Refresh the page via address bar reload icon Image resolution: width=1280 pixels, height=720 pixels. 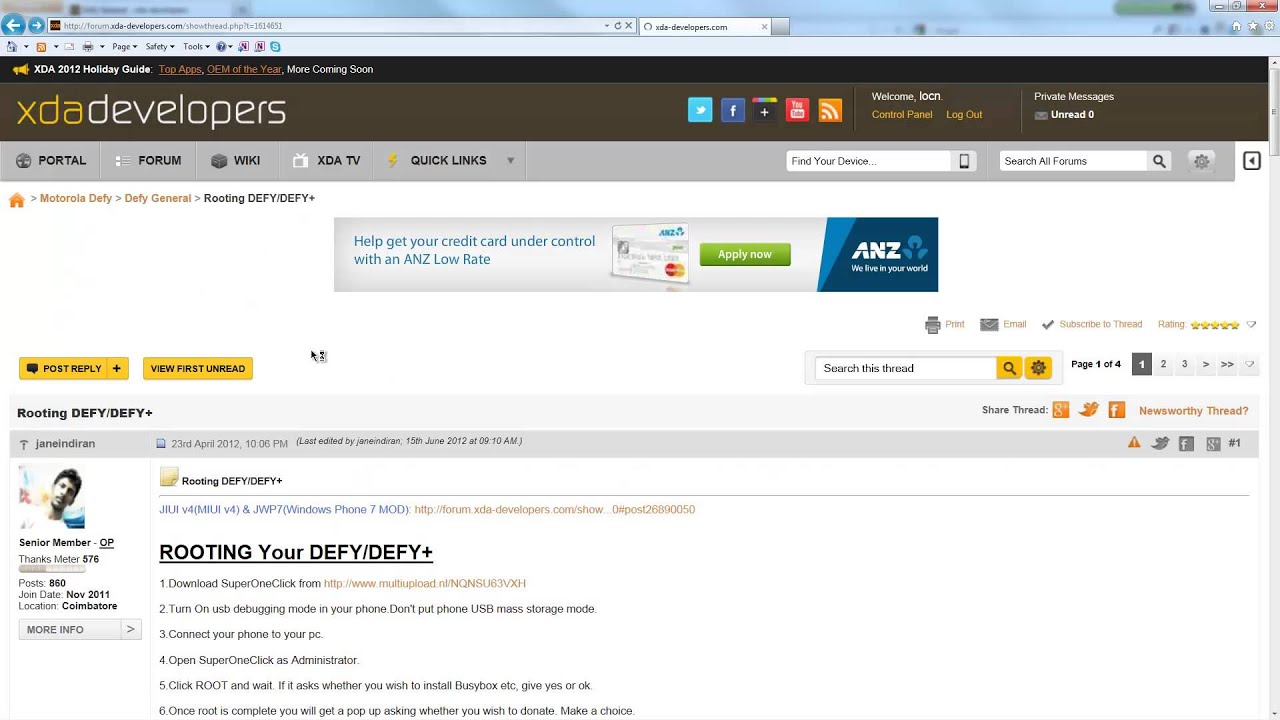coord(618,26)
